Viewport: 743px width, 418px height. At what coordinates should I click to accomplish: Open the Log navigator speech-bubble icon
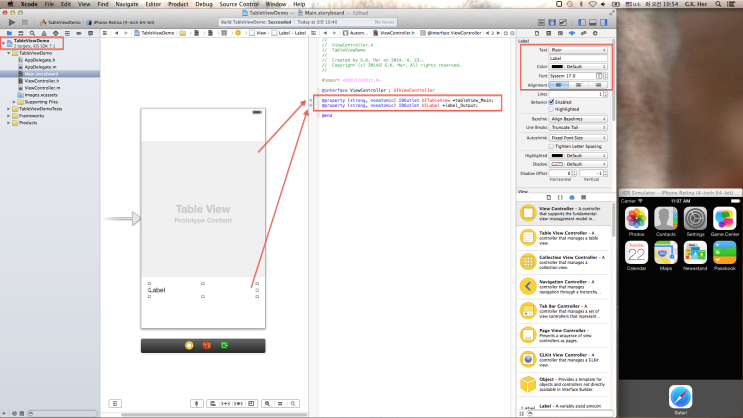tap(91, 33)
